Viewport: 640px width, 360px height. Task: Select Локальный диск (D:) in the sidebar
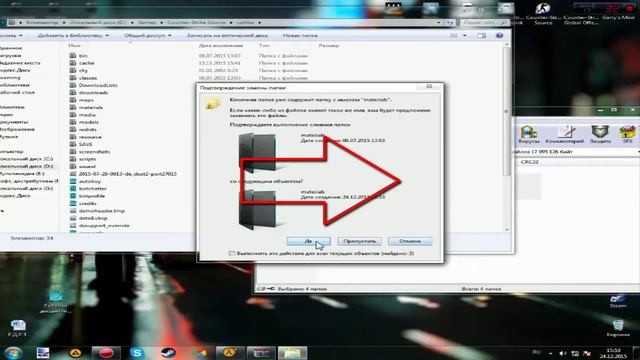point(27,166)
